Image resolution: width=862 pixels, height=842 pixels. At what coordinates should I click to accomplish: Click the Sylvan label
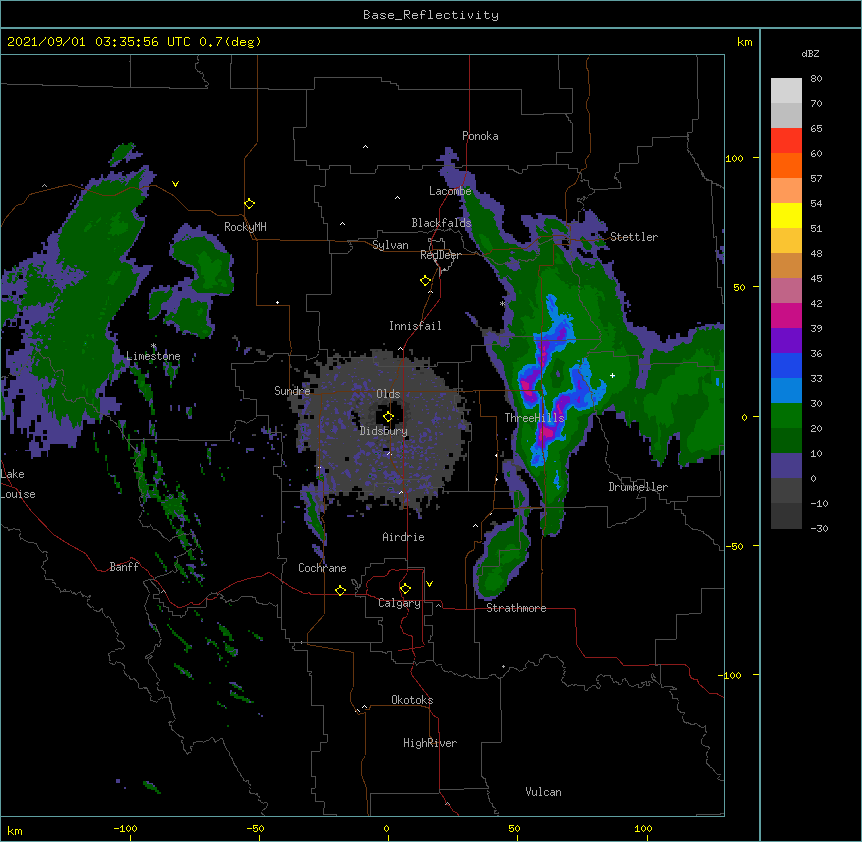click(x=390, y=245)
